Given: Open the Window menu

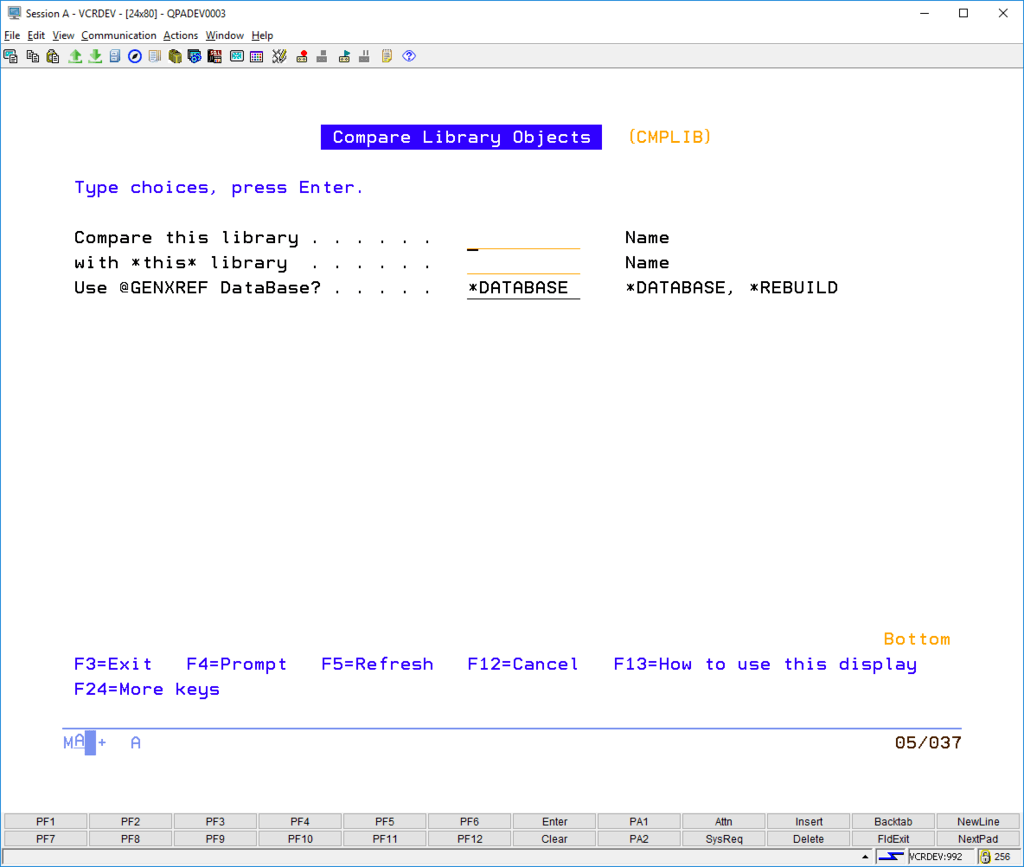Looking at the screenshot, I should pos(225,35).
